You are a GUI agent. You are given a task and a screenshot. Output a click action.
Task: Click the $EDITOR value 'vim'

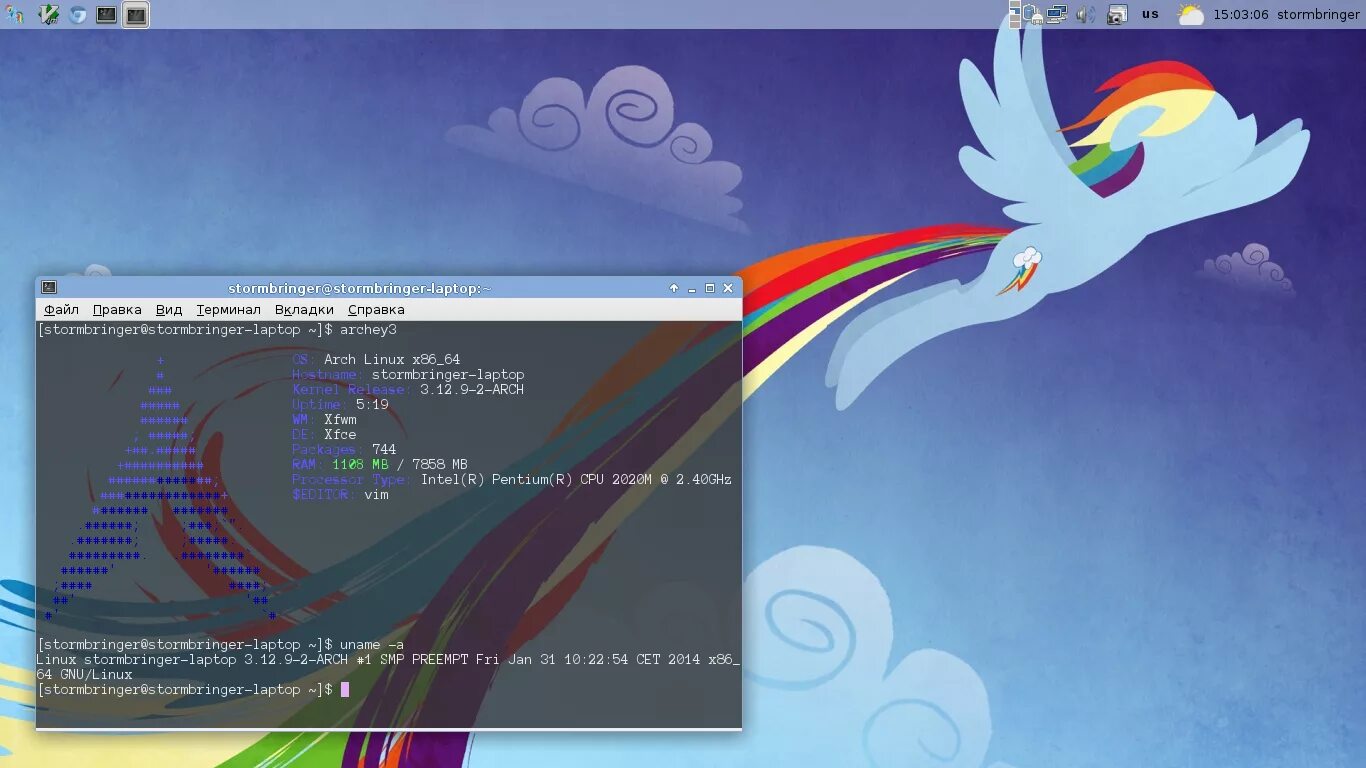pyautogui.click(x=376, y=495)
